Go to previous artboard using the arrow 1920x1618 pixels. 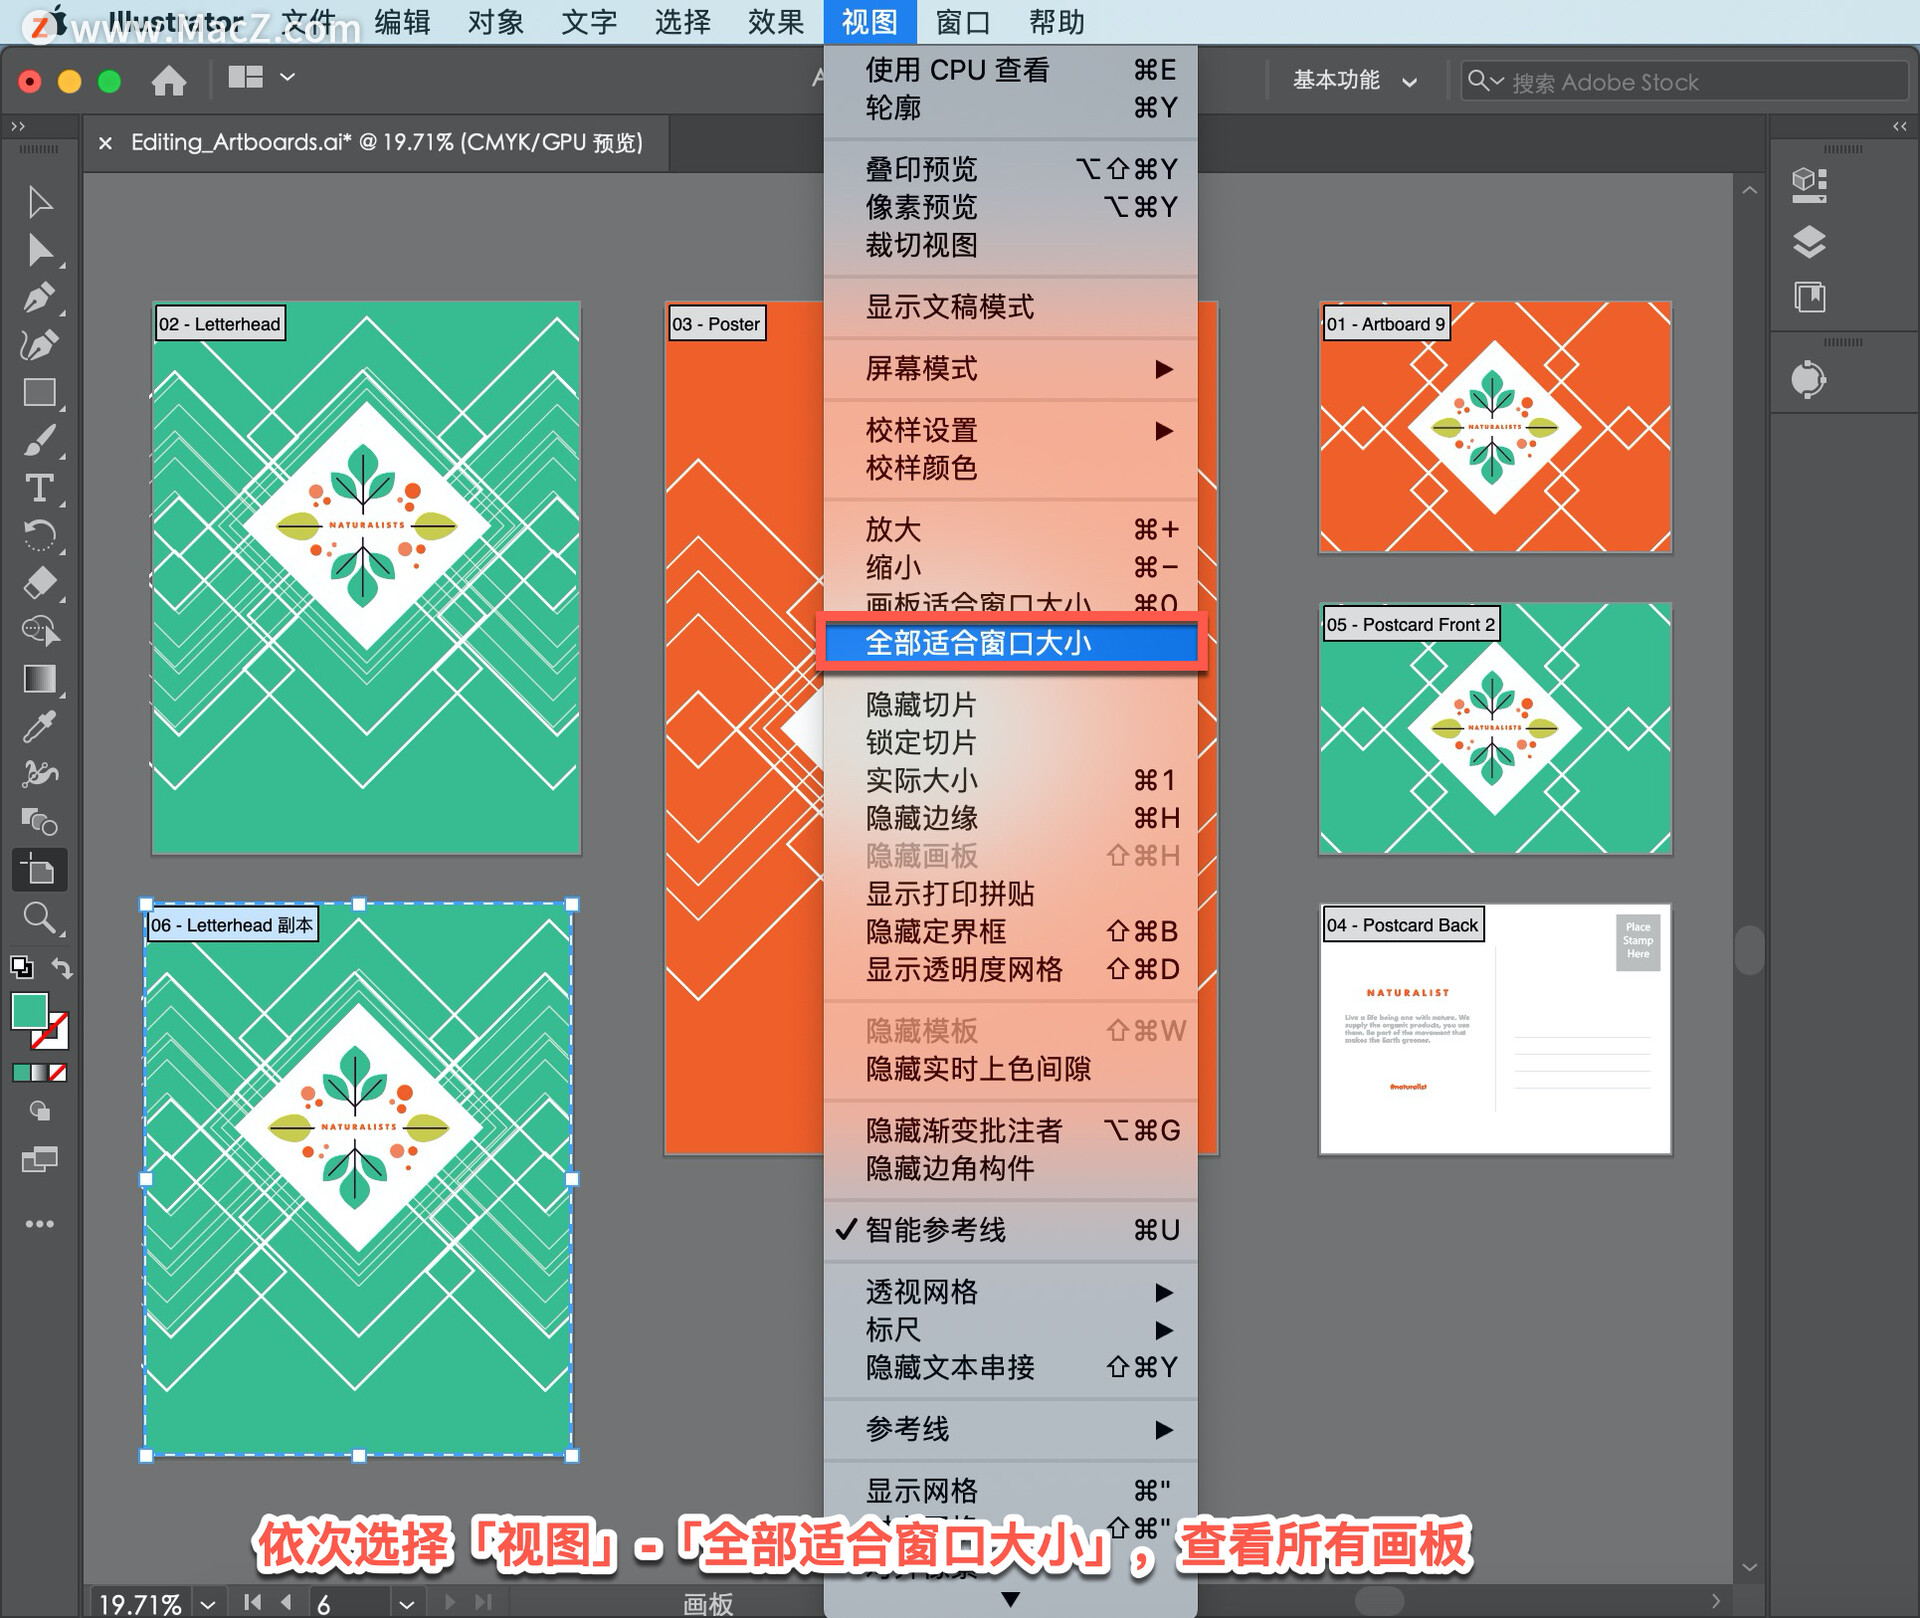pos(287,1602)
